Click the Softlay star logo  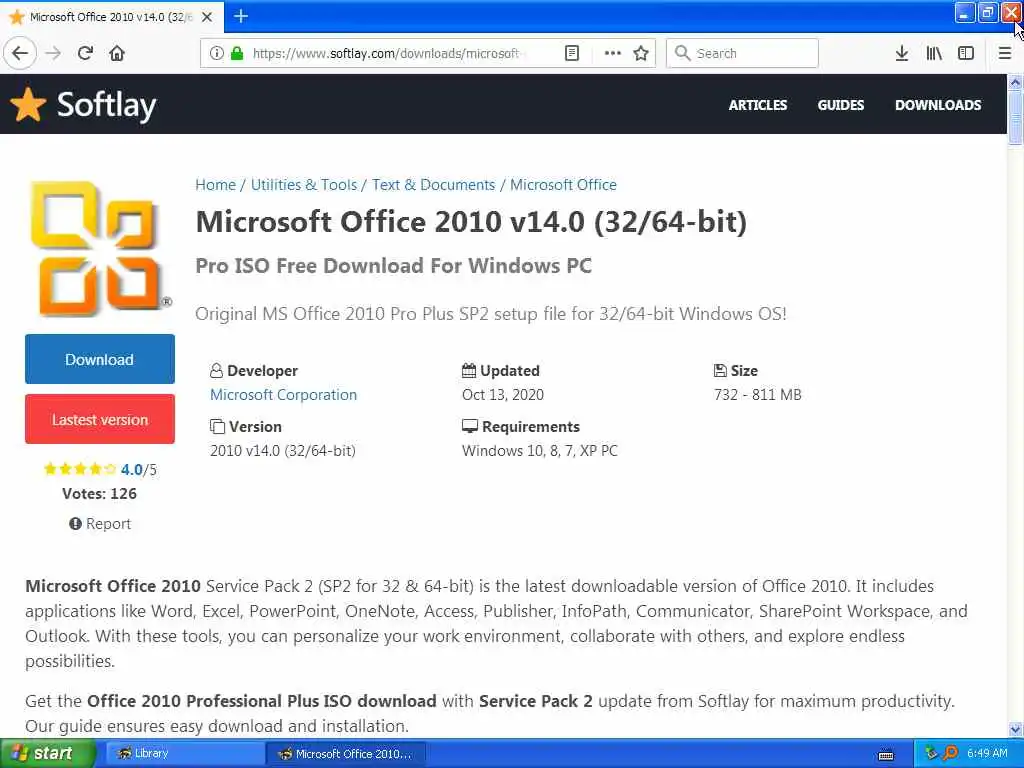(28, 104)
